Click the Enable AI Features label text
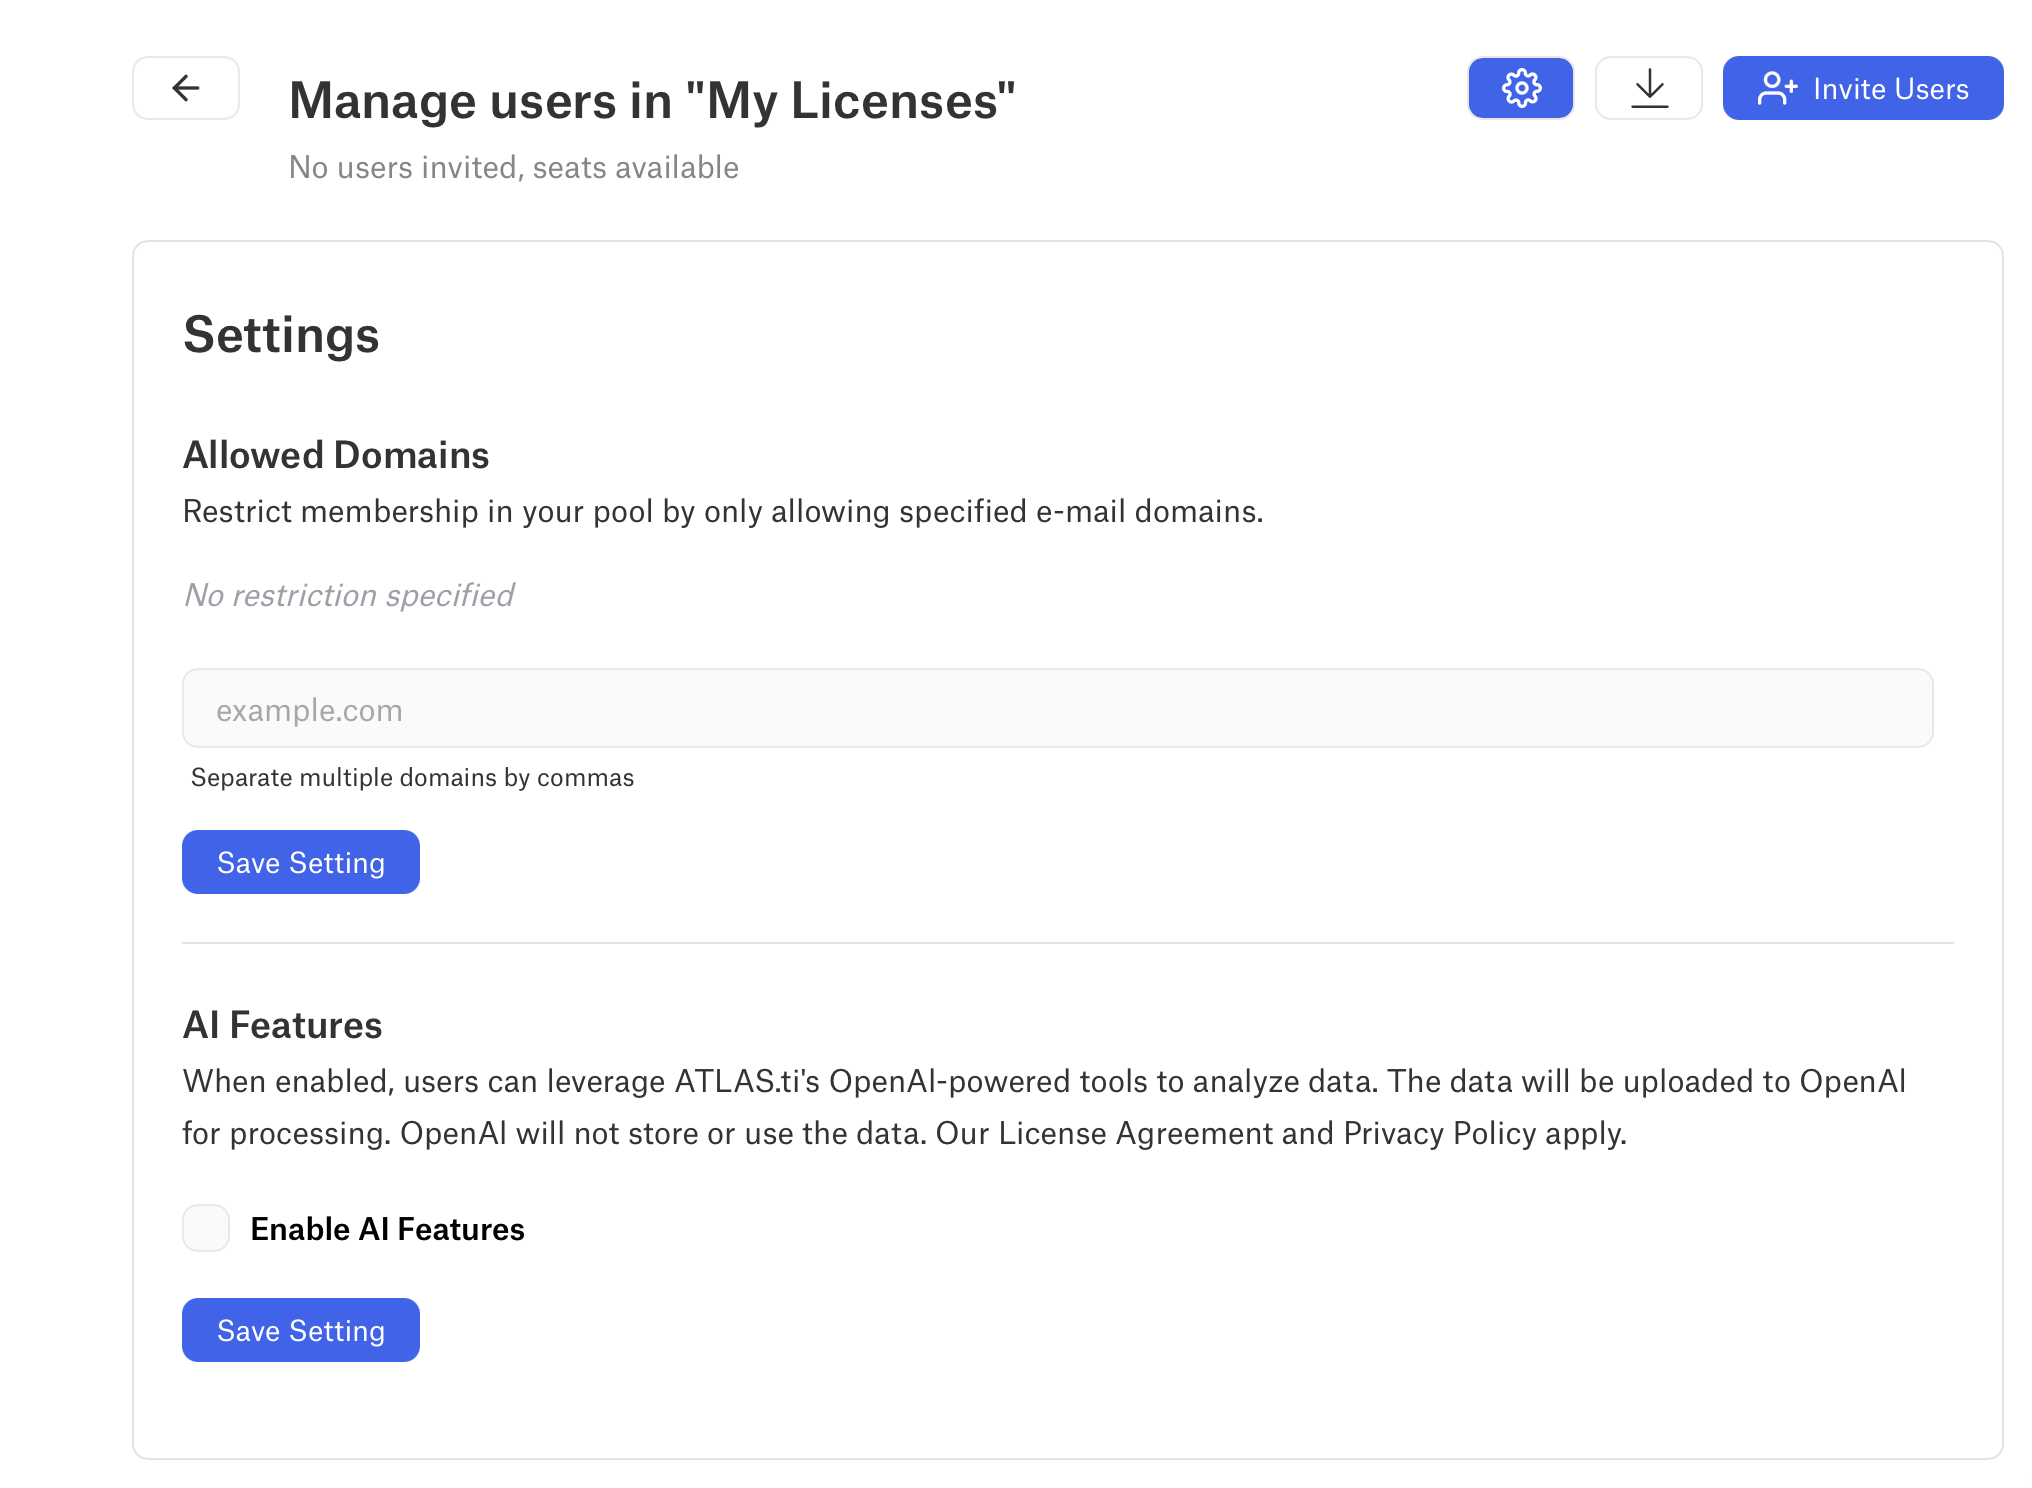2032x1488 pixels. click(x=387, y=1229)
